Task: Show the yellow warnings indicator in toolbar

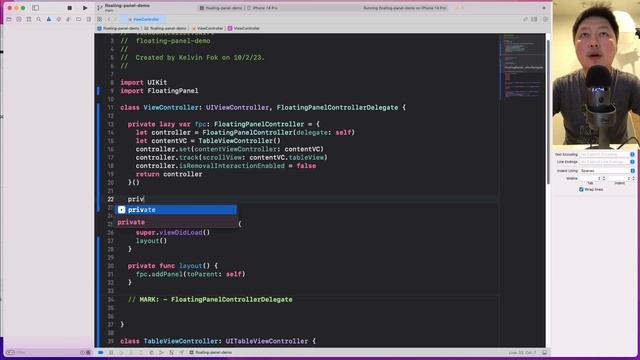Action: (x=460, y=8)
